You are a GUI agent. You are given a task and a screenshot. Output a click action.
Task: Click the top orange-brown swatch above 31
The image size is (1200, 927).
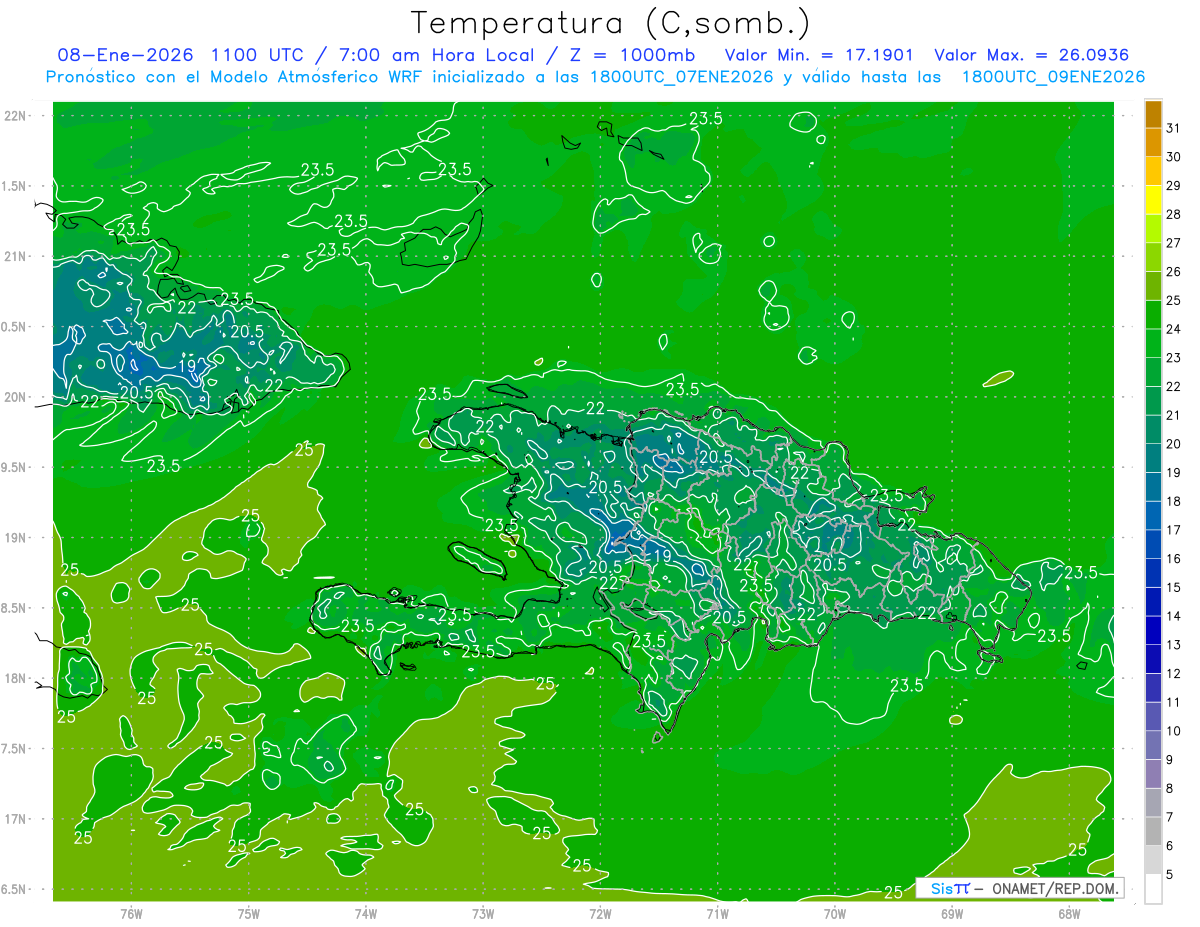click(1153, 113)
